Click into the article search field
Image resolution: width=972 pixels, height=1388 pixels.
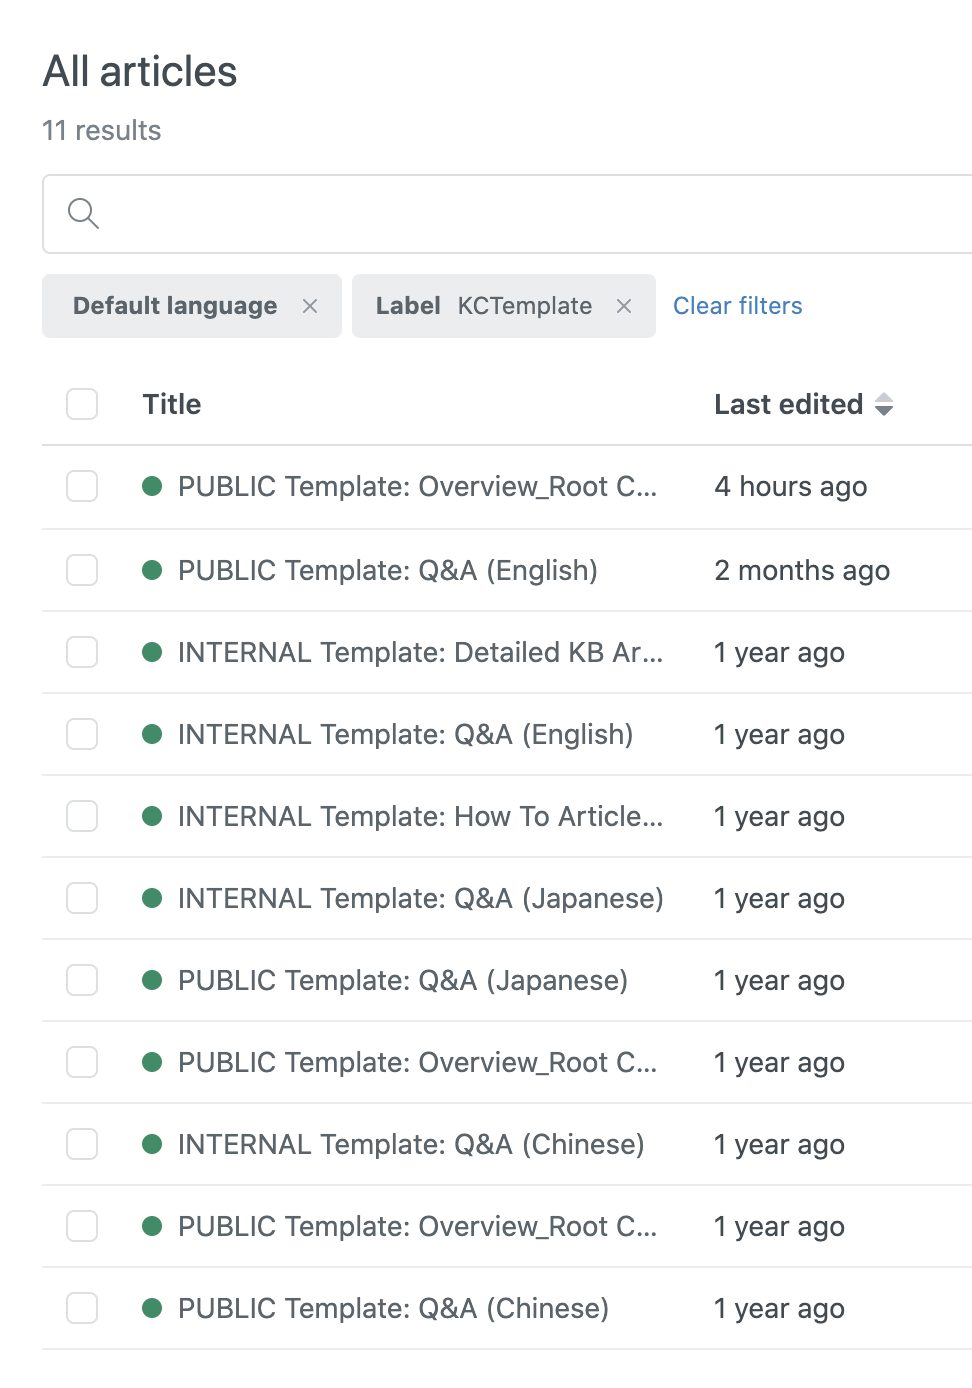(x=520, y=214)
